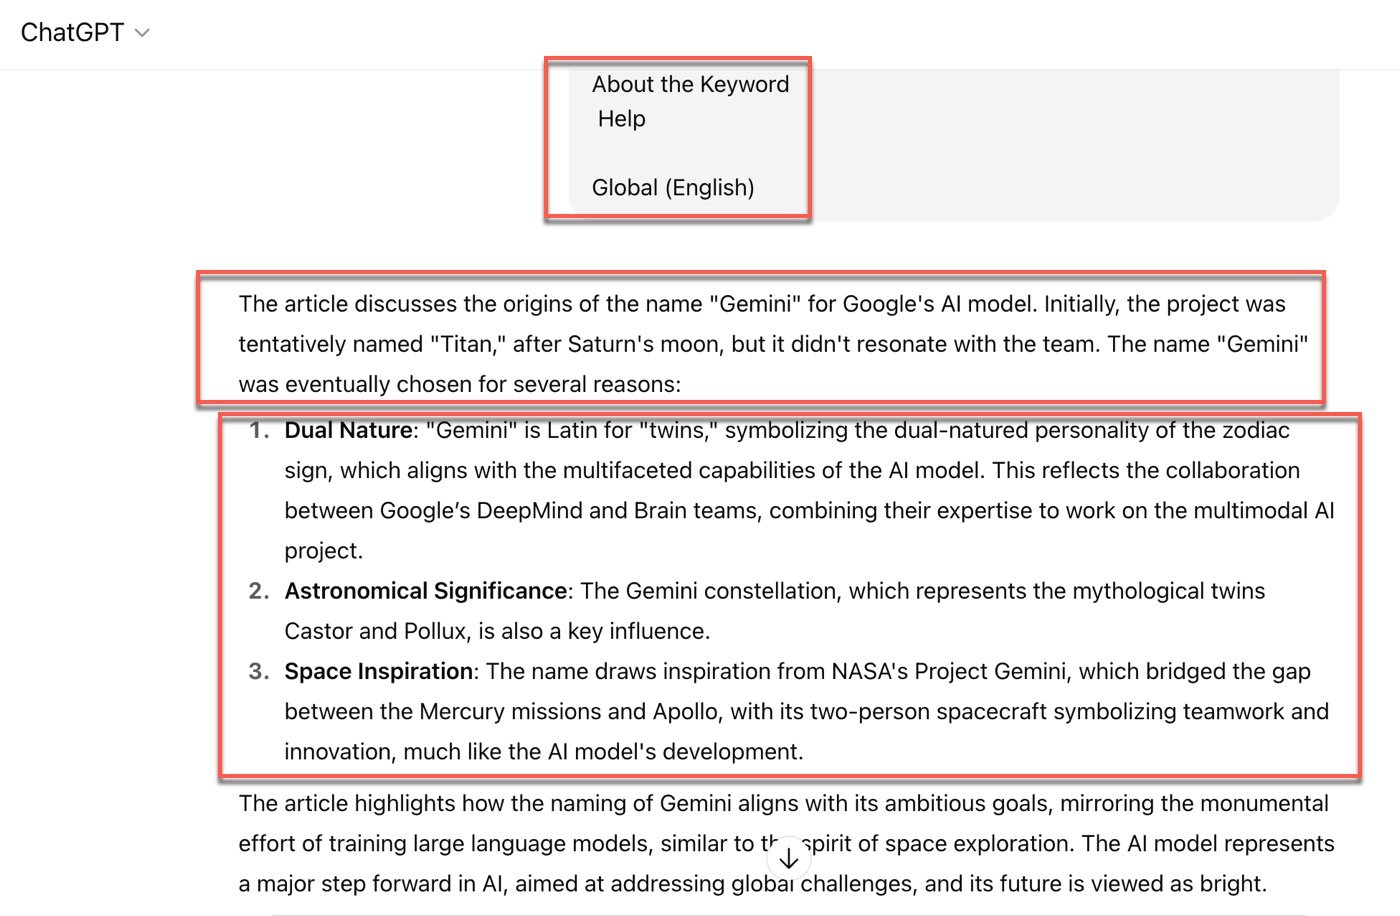This screenshot has height=916, width=1400.
Task: Click the line "was eventually chosen for several reasons:"
Action: (x=459, y=384)
